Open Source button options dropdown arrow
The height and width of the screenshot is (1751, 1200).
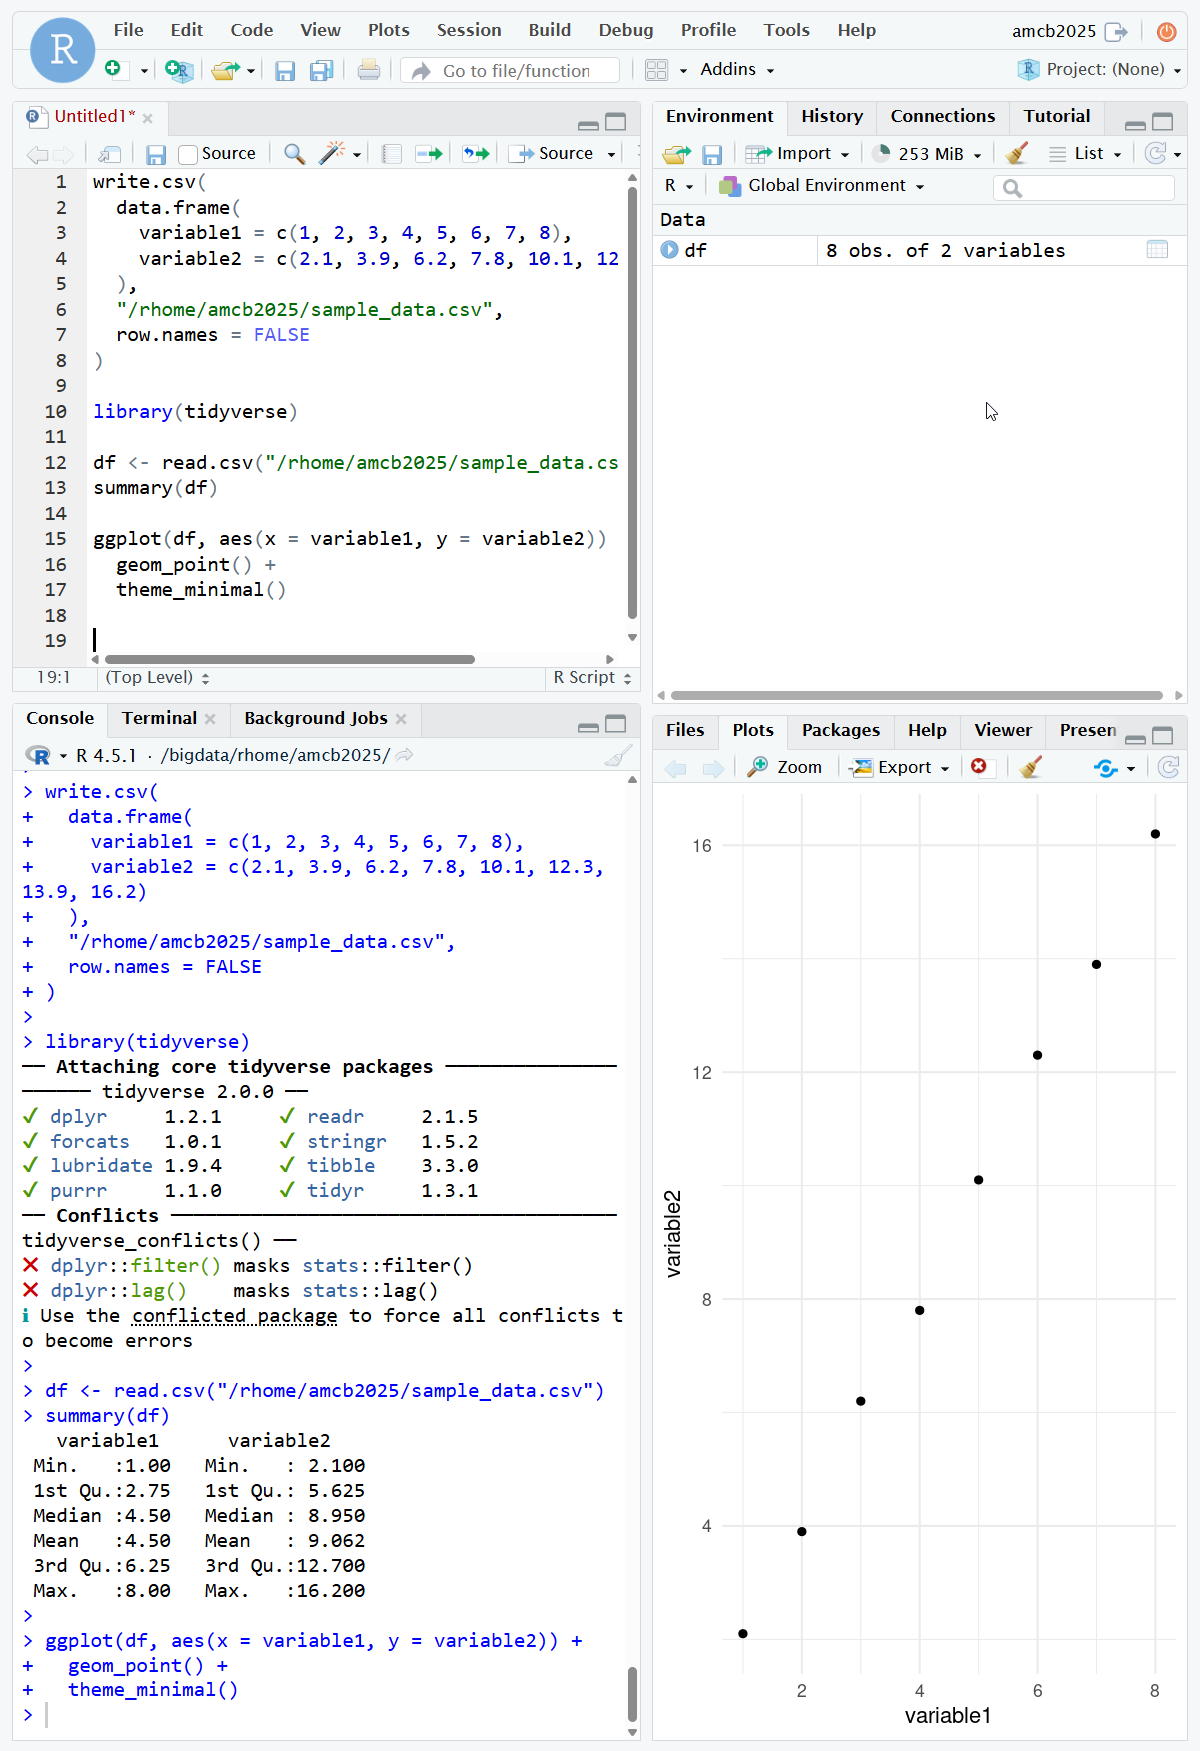click(611, 155)
